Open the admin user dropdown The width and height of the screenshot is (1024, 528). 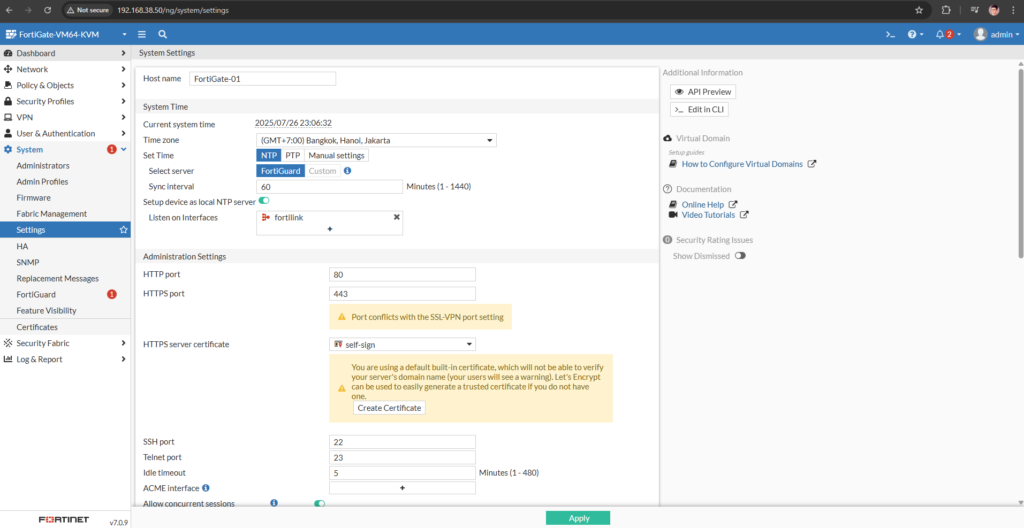point(997,35)
